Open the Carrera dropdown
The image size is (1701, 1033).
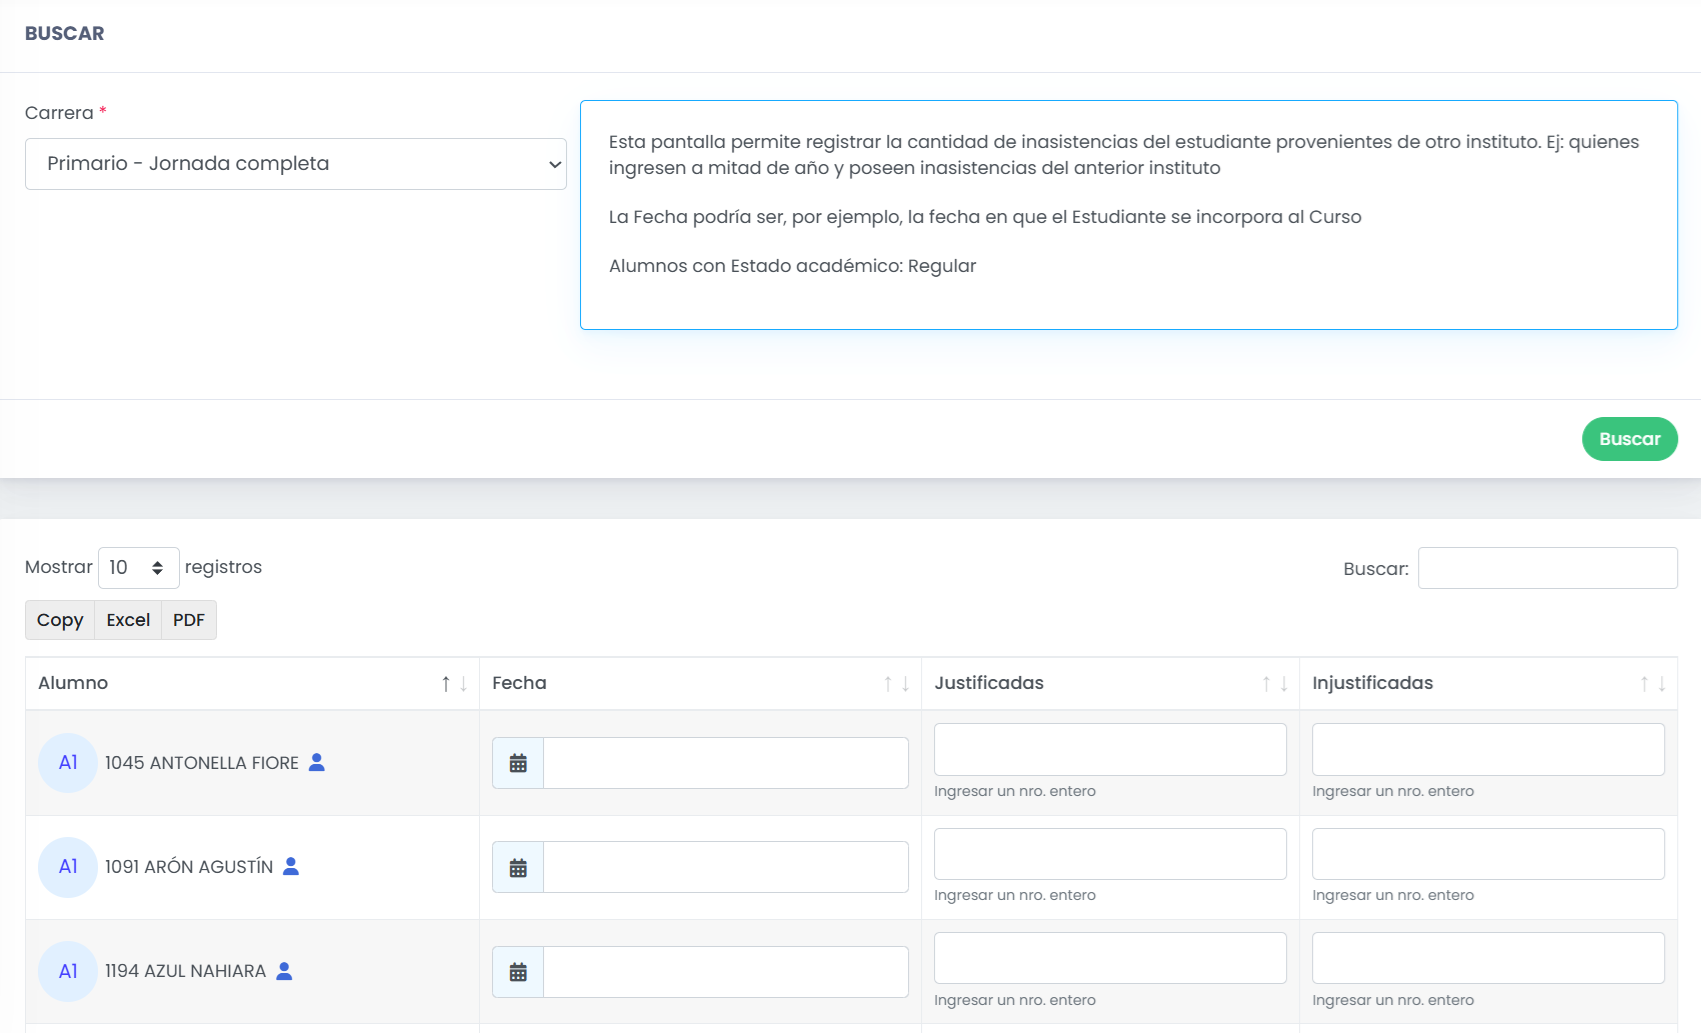[x=296, y=164]
